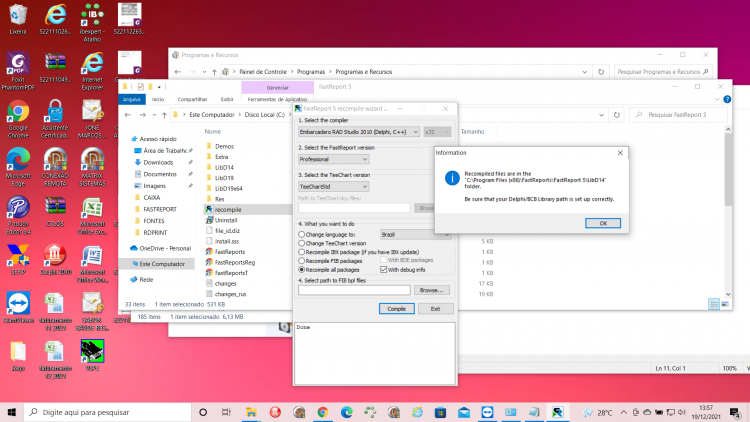Screen dimensions: 750x422
Task: Open Arquivo ribbon tab
Action: coord(132,99)
